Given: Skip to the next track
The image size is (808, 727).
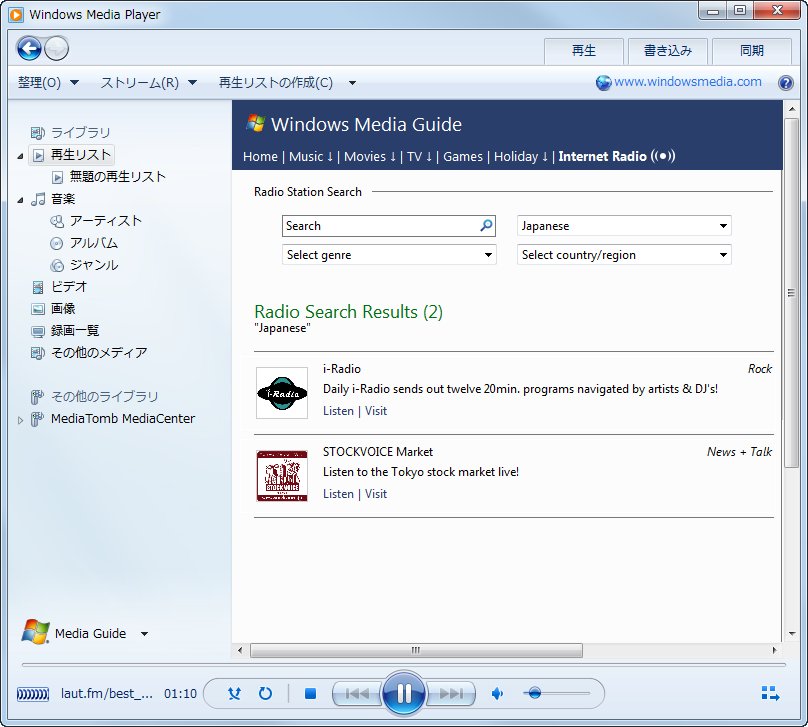Looking at the screenshot, I should click(x=451, y=694).
